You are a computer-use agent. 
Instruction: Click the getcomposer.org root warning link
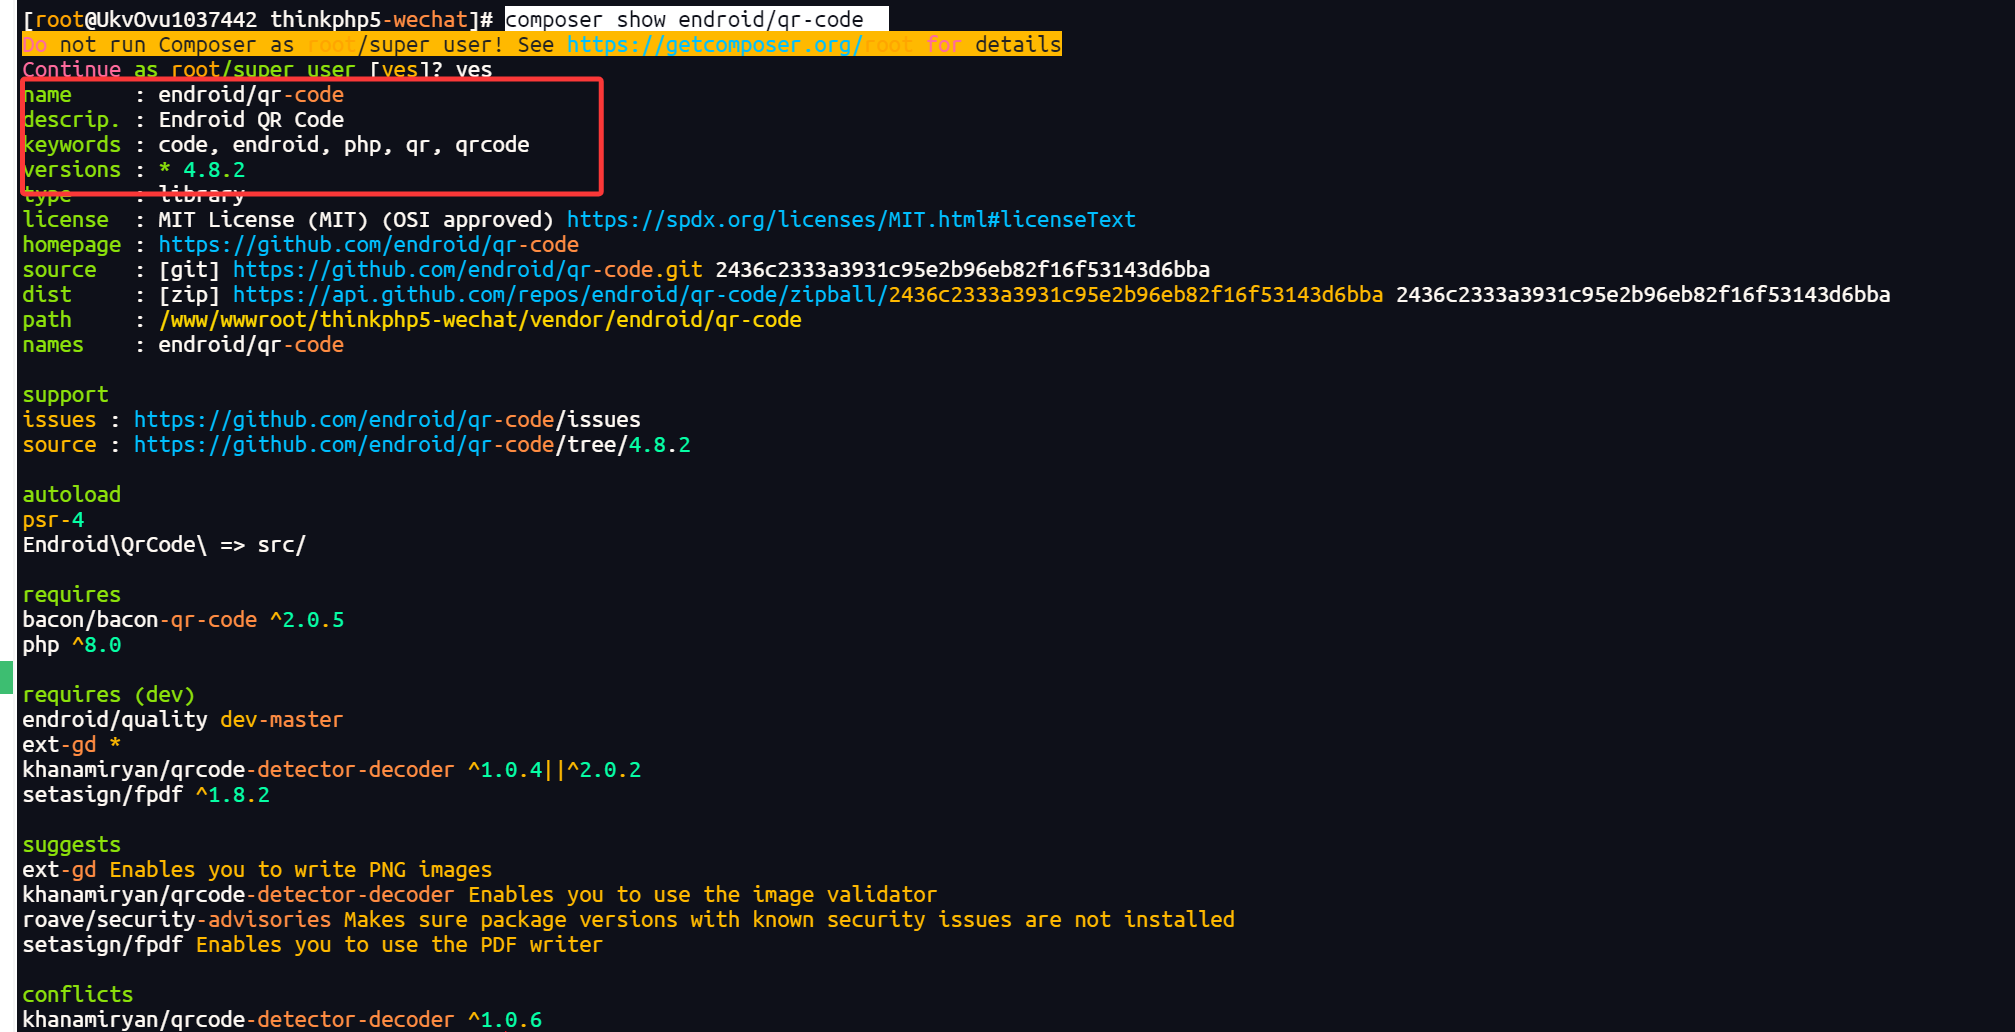point(739,45)
